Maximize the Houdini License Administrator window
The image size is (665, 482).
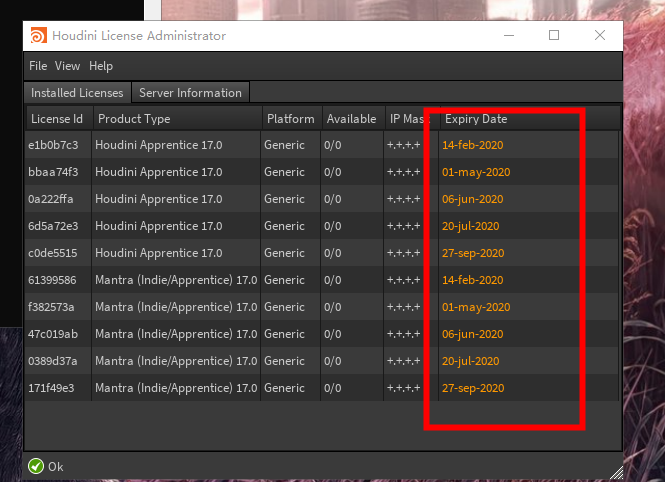pyautogui.click(x=554, y=35)
